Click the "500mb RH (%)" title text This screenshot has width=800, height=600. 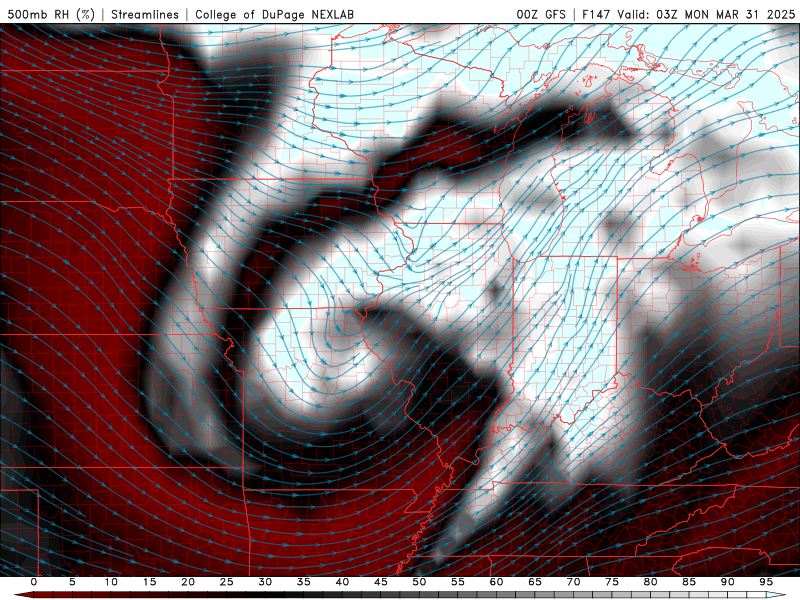[52, 14]
